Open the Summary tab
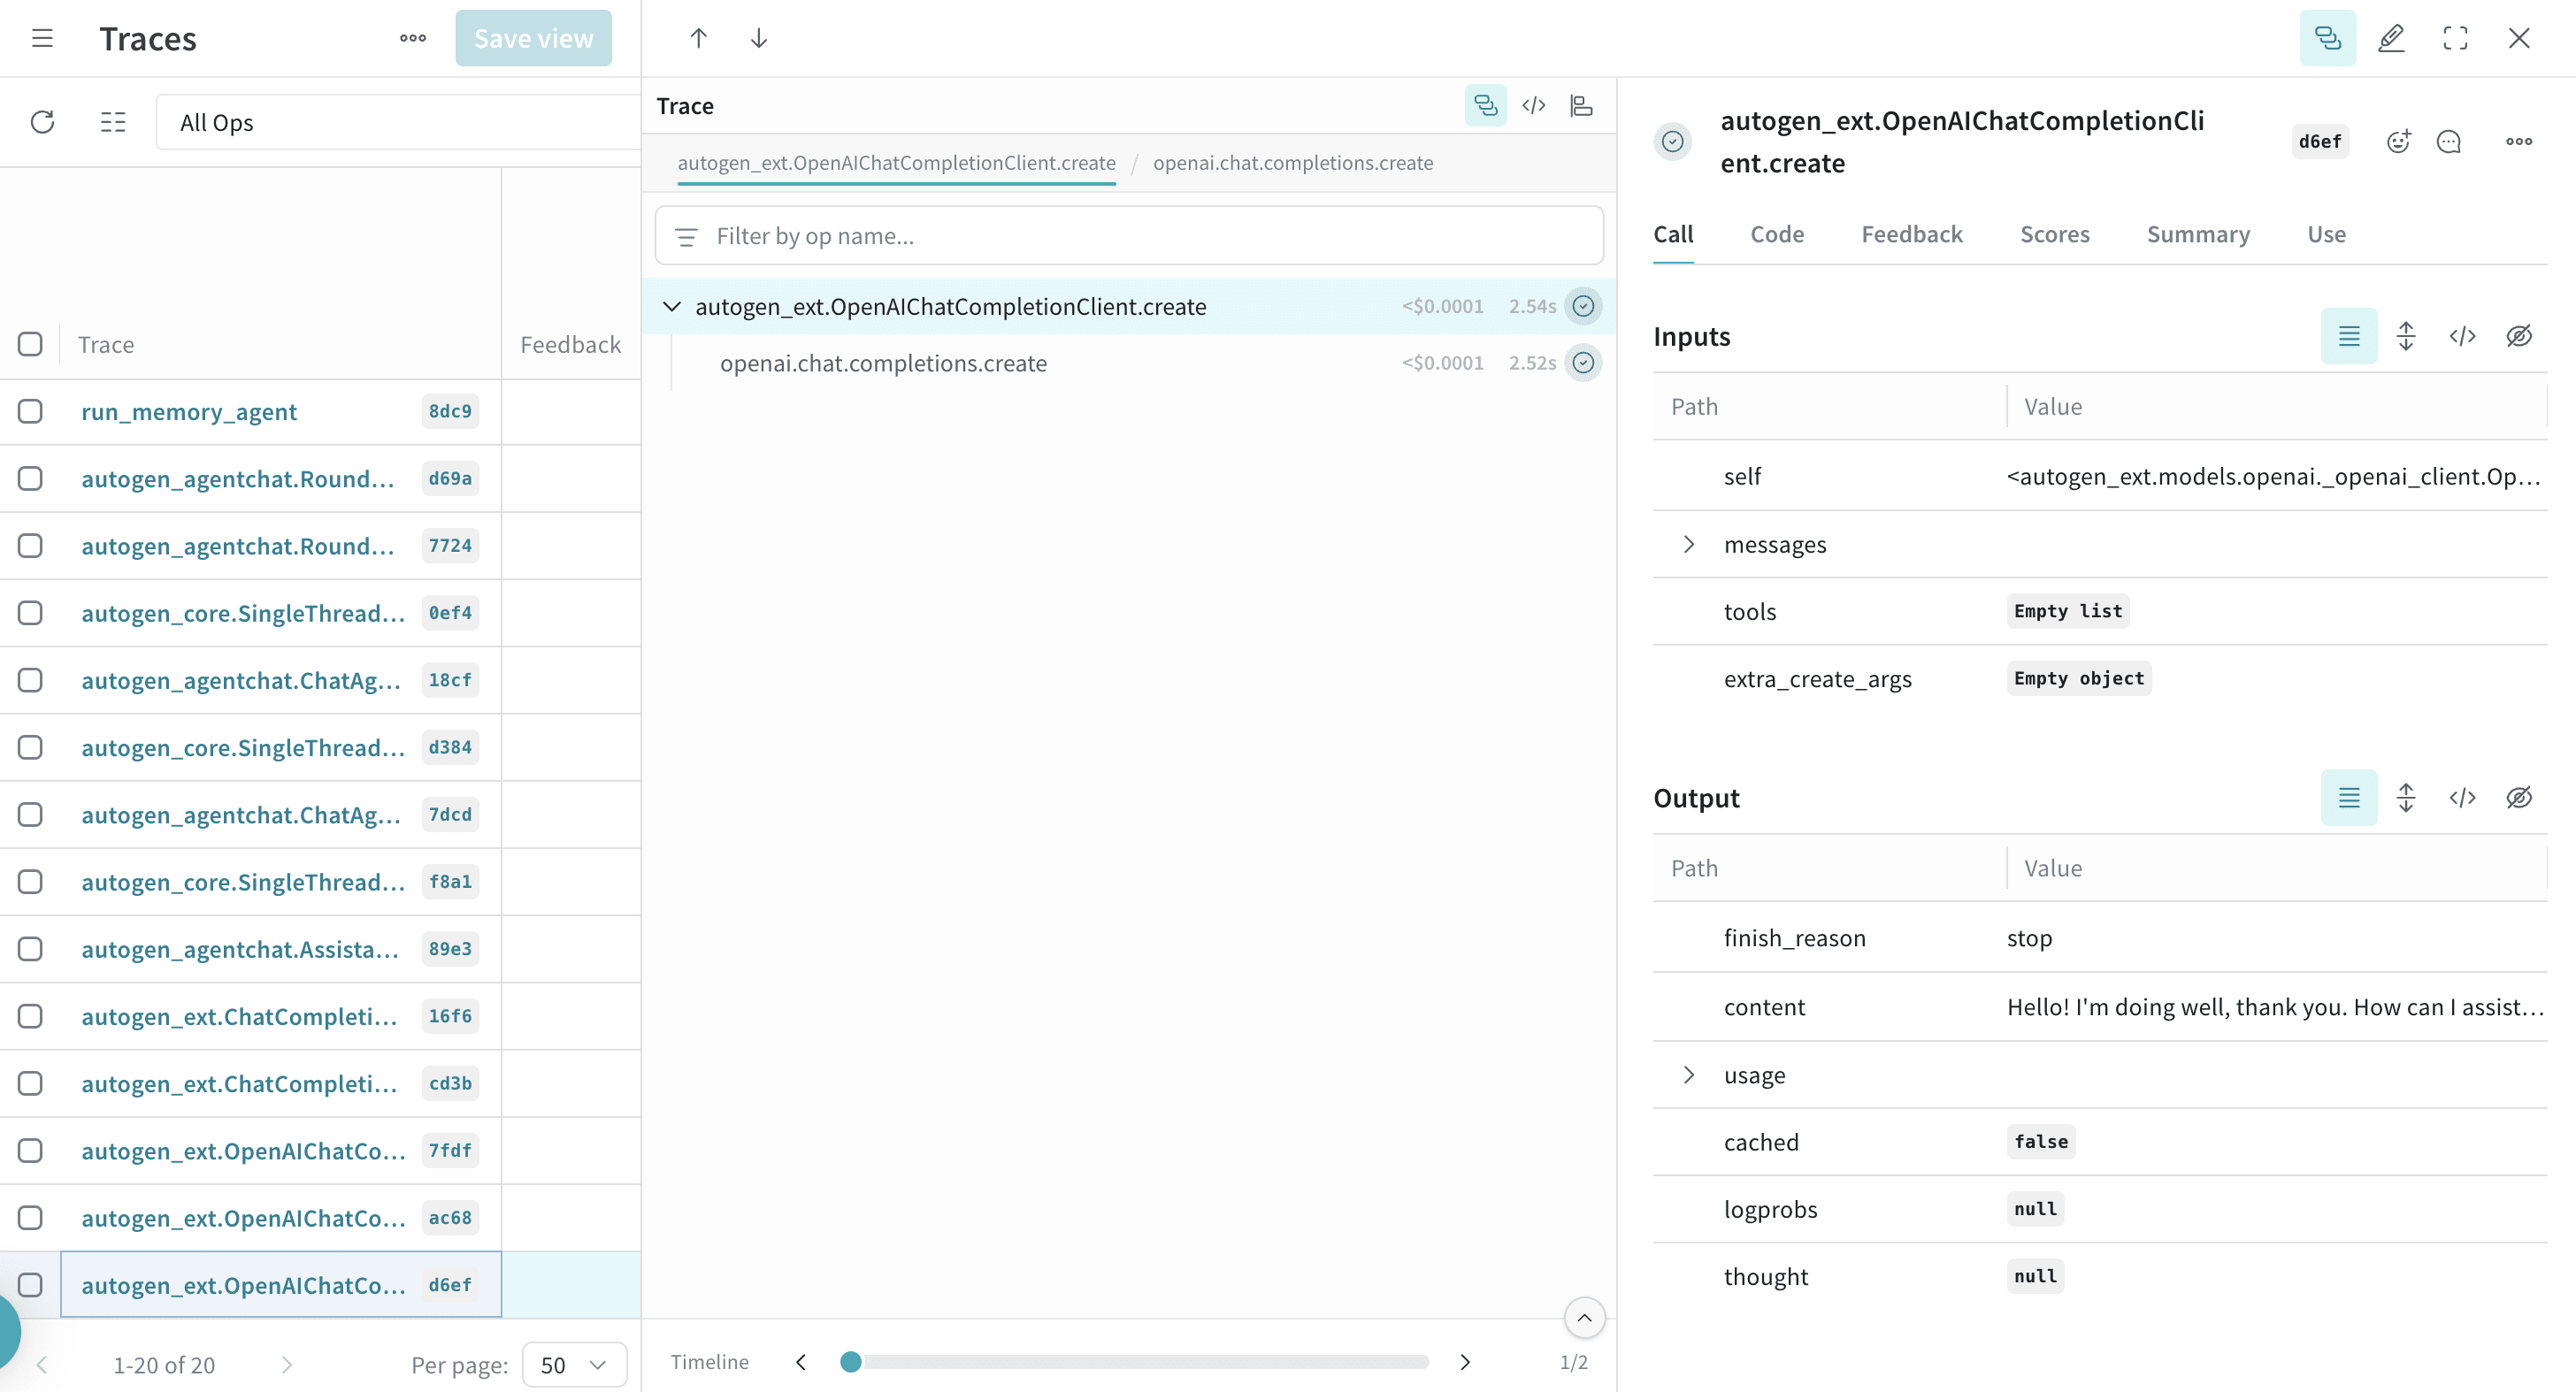 click(x=2198, y=234)
